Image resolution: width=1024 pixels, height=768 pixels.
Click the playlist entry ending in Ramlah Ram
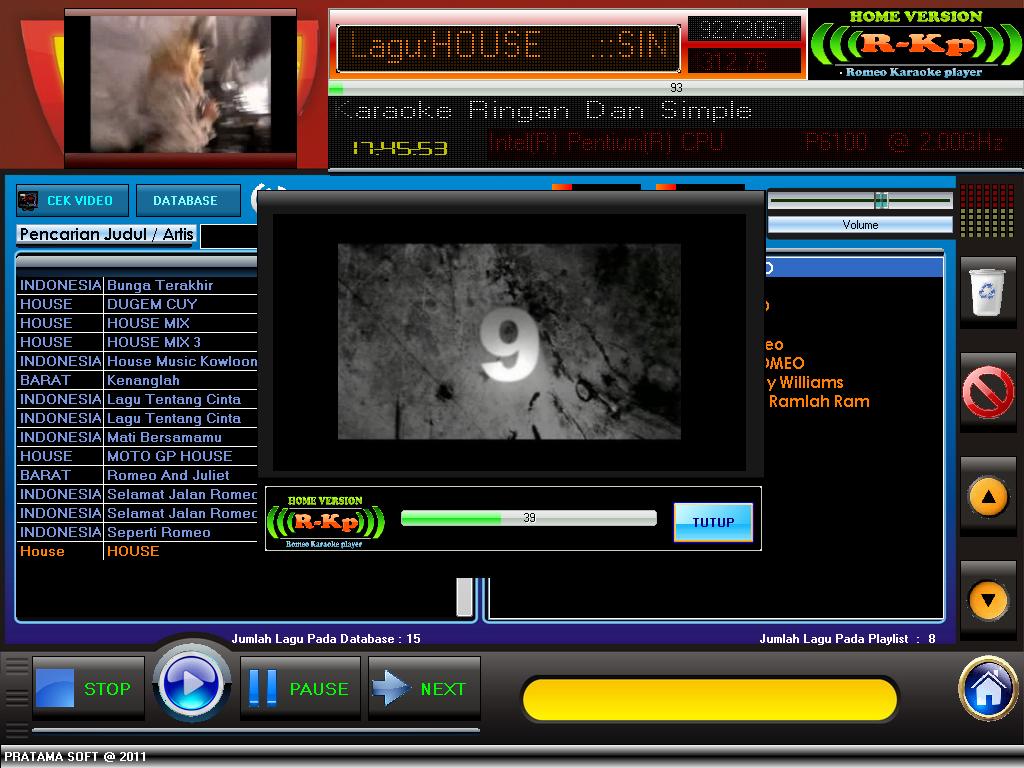pos(819,402)
